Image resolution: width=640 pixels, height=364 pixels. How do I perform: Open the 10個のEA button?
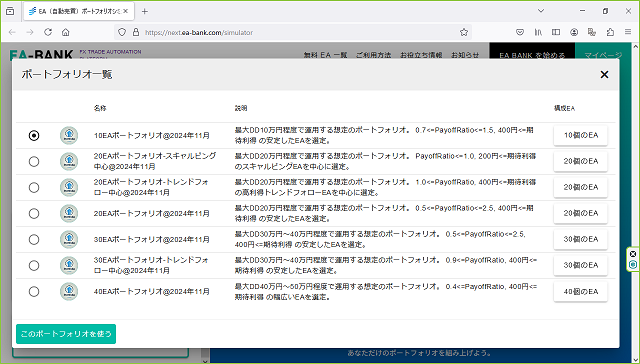click(580, 135)
